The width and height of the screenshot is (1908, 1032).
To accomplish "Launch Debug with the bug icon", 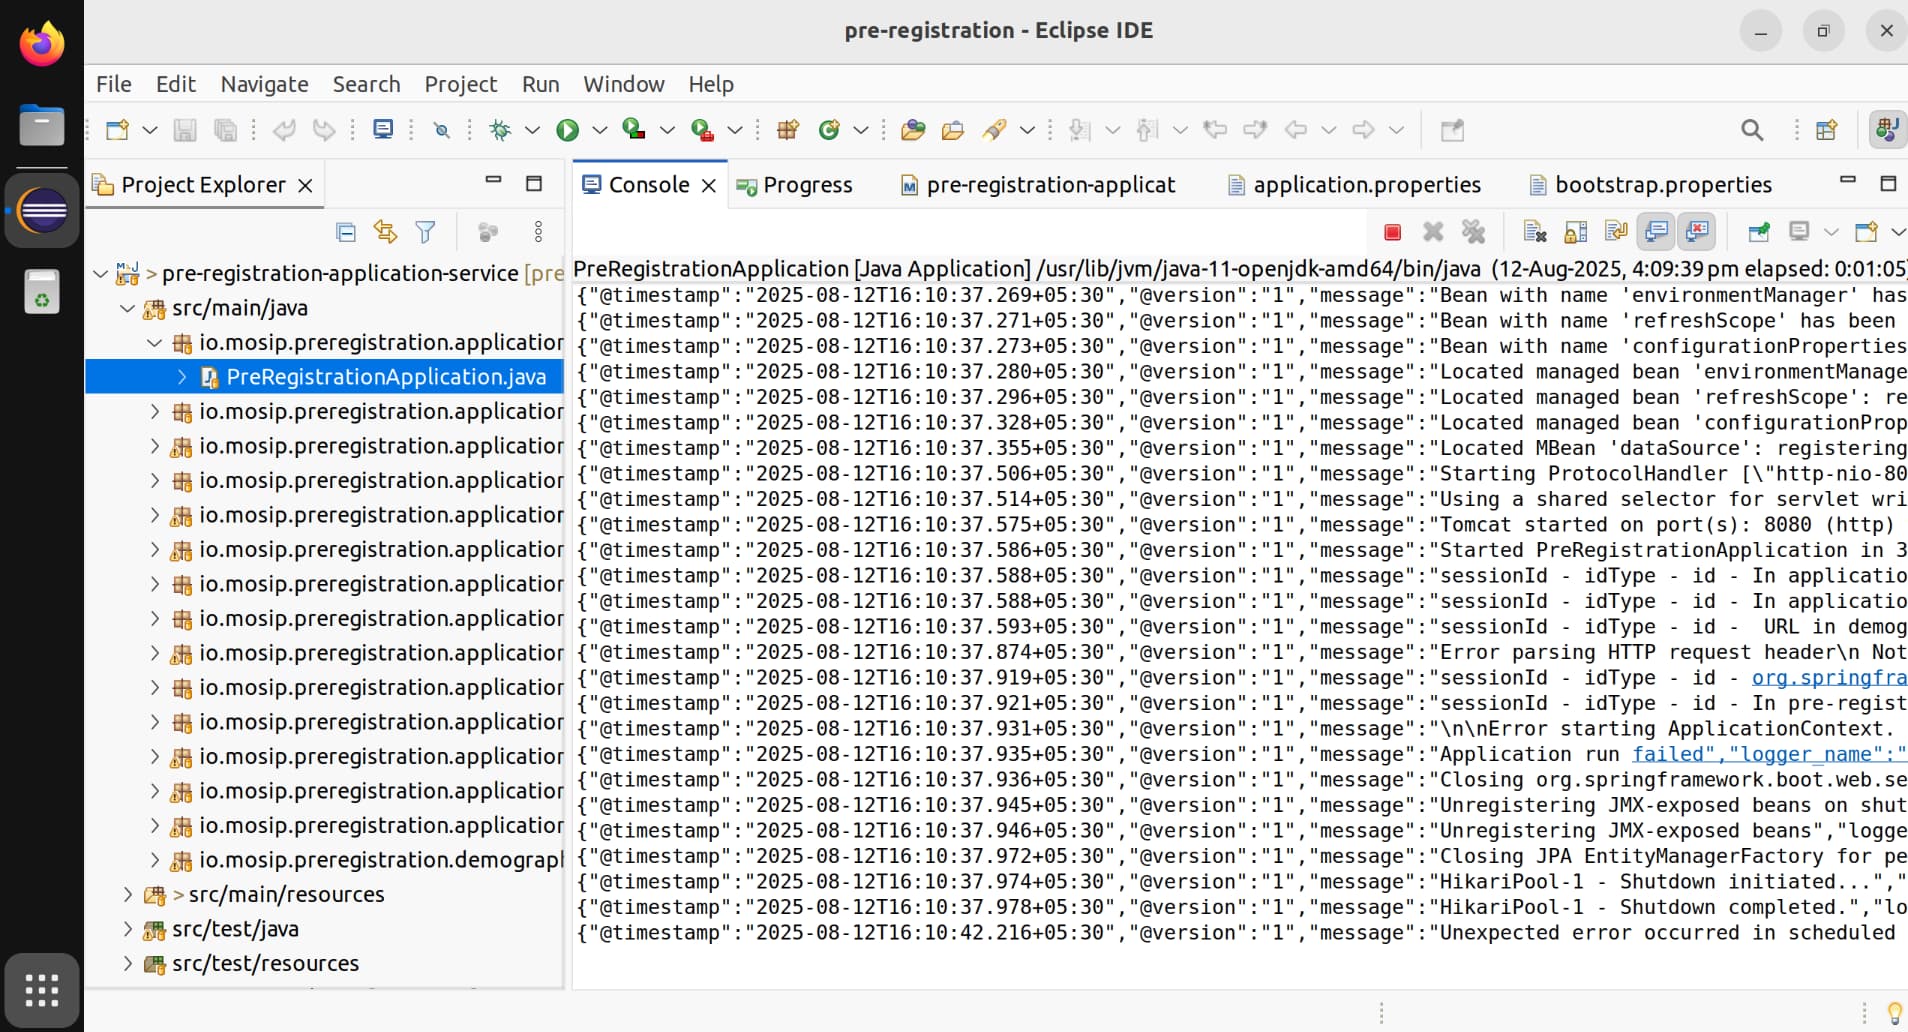I will [500, 130].
